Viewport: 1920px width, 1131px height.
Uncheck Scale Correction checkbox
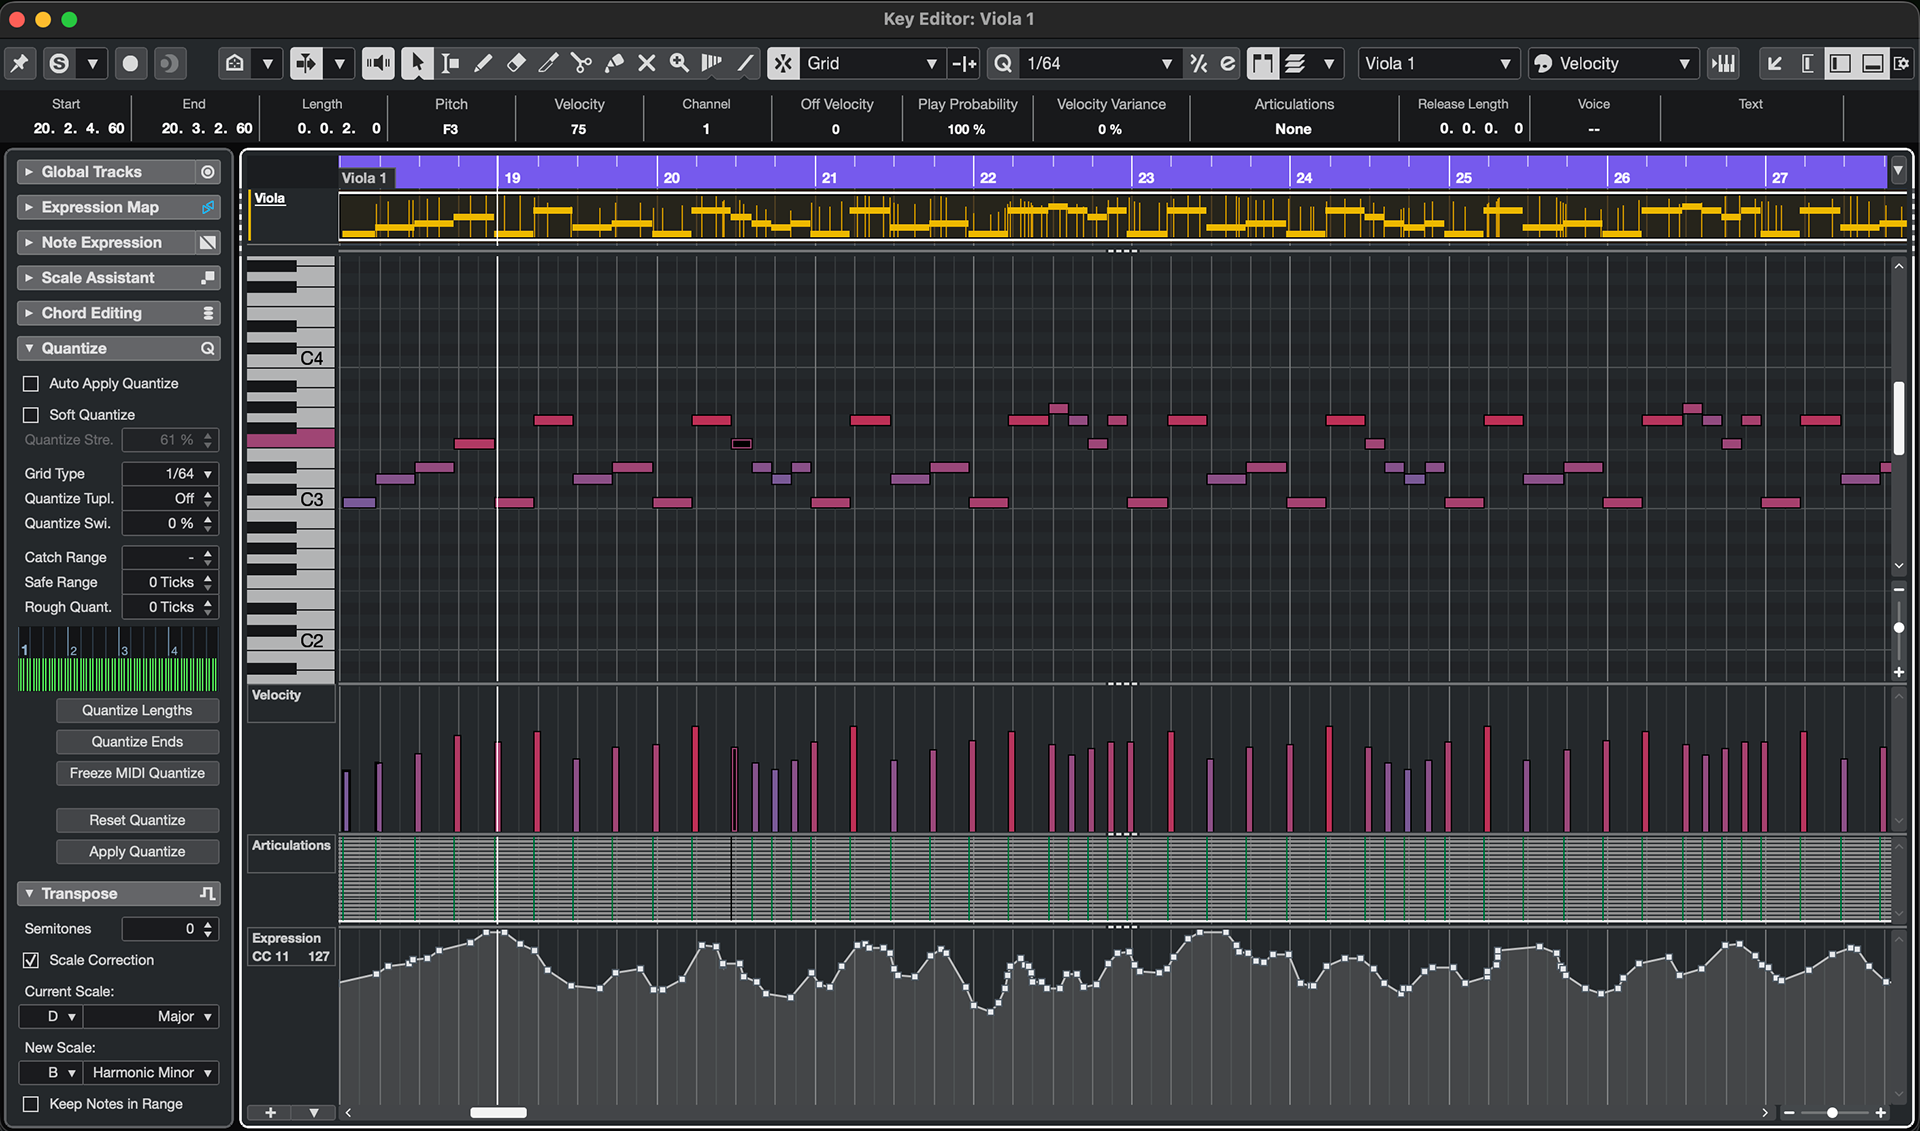point(31,960)
